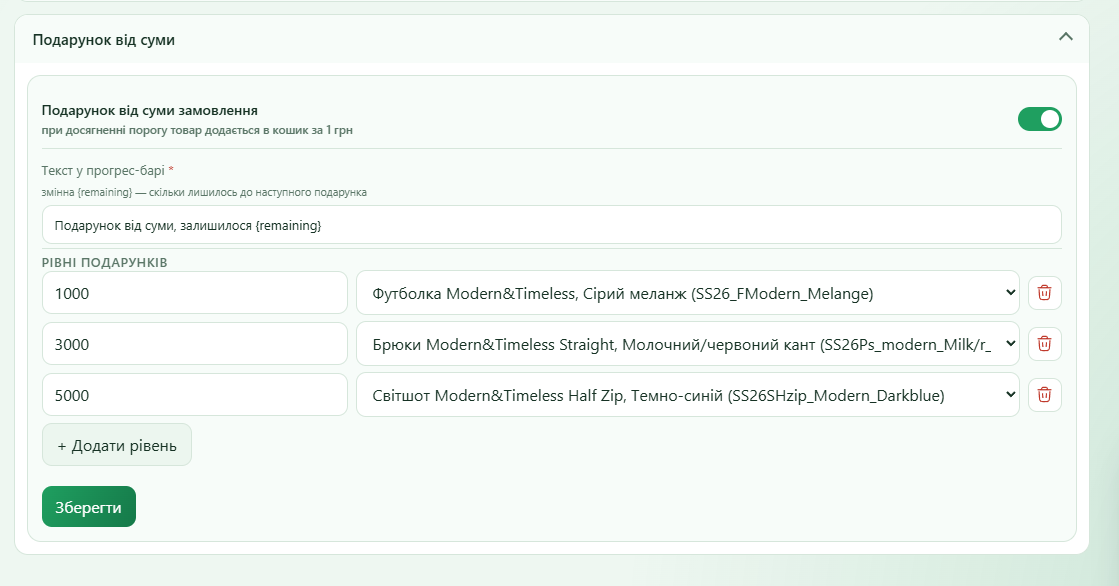The image size is (1119, 586).
Task: Save settings with 'Зберегти' button
Action: (88, 507)
